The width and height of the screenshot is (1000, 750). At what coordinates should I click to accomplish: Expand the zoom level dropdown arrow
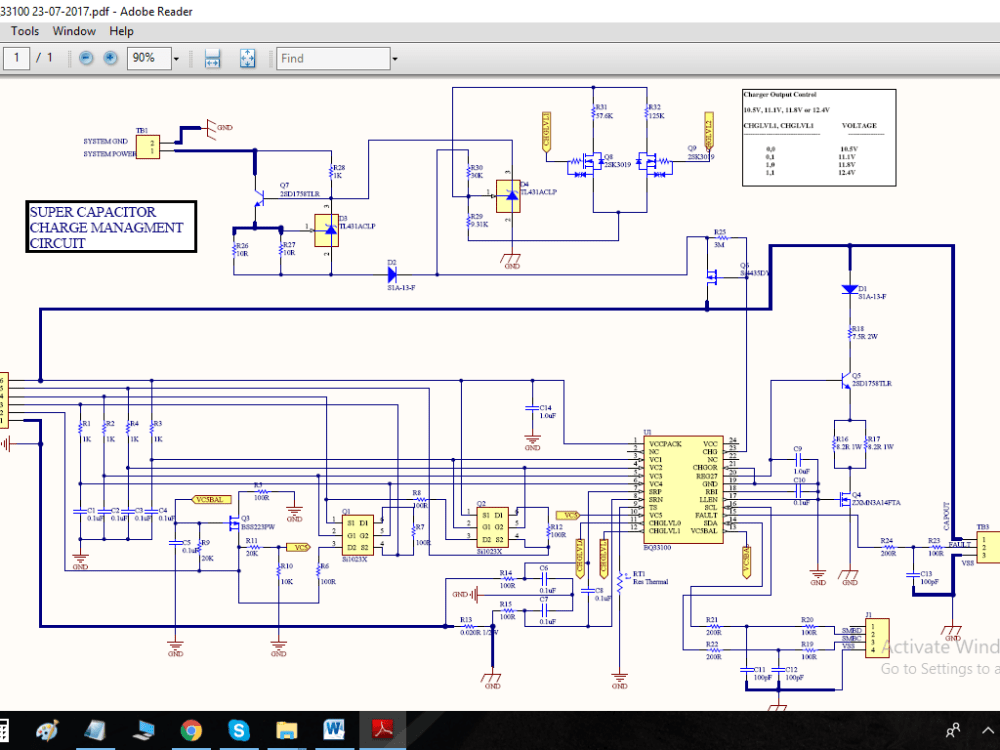point(176,59)
